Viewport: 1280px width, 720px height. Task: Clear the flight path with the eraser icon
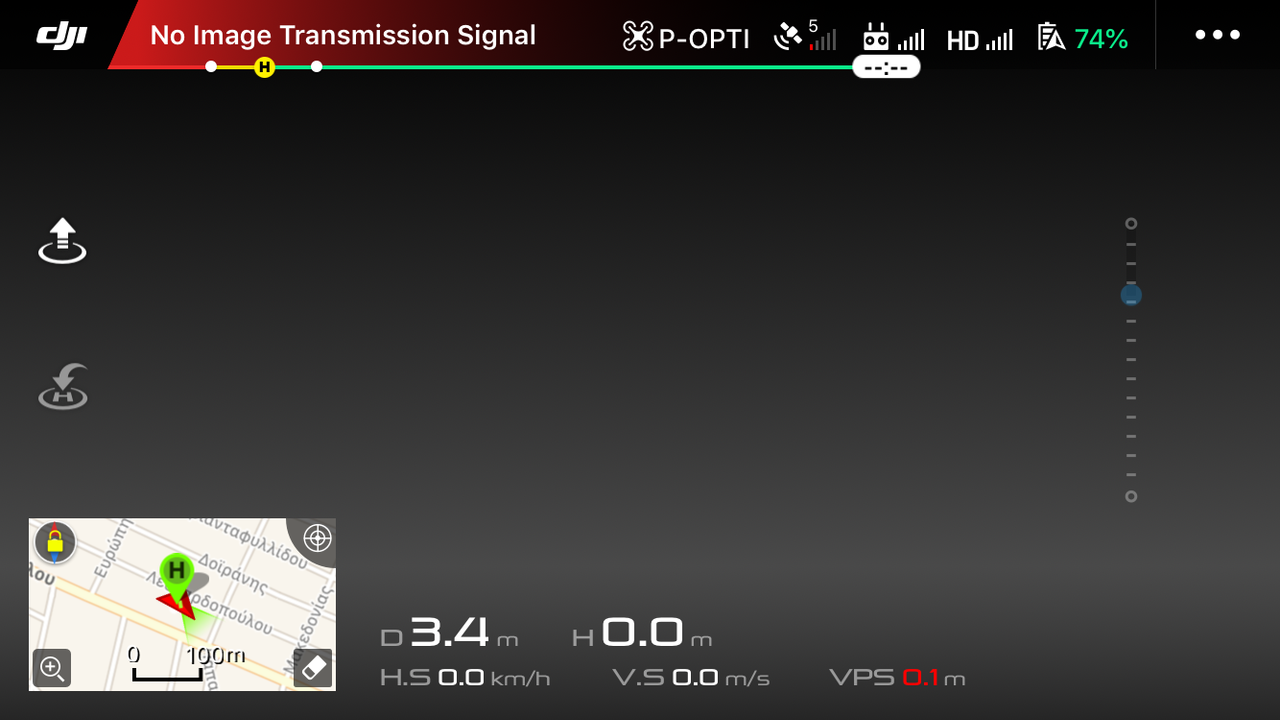[313, 668]
